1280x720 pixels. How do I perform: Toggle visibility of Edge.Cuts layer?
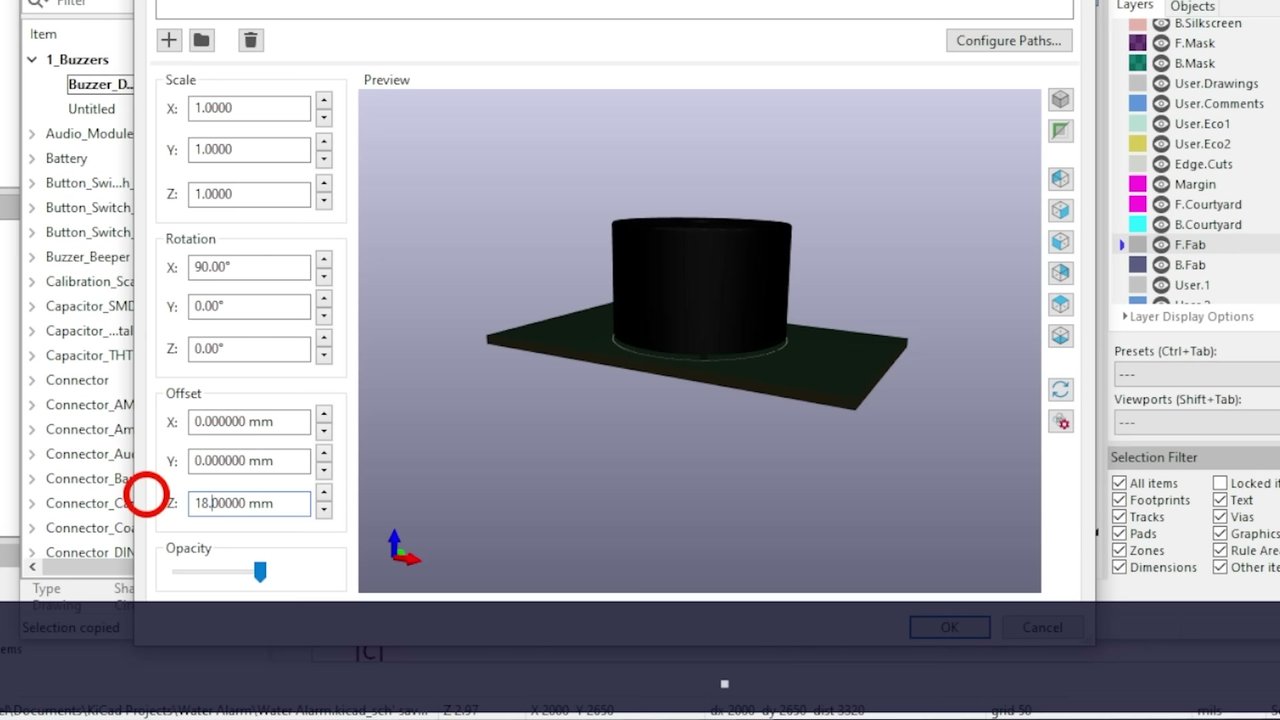[1161, 164]
